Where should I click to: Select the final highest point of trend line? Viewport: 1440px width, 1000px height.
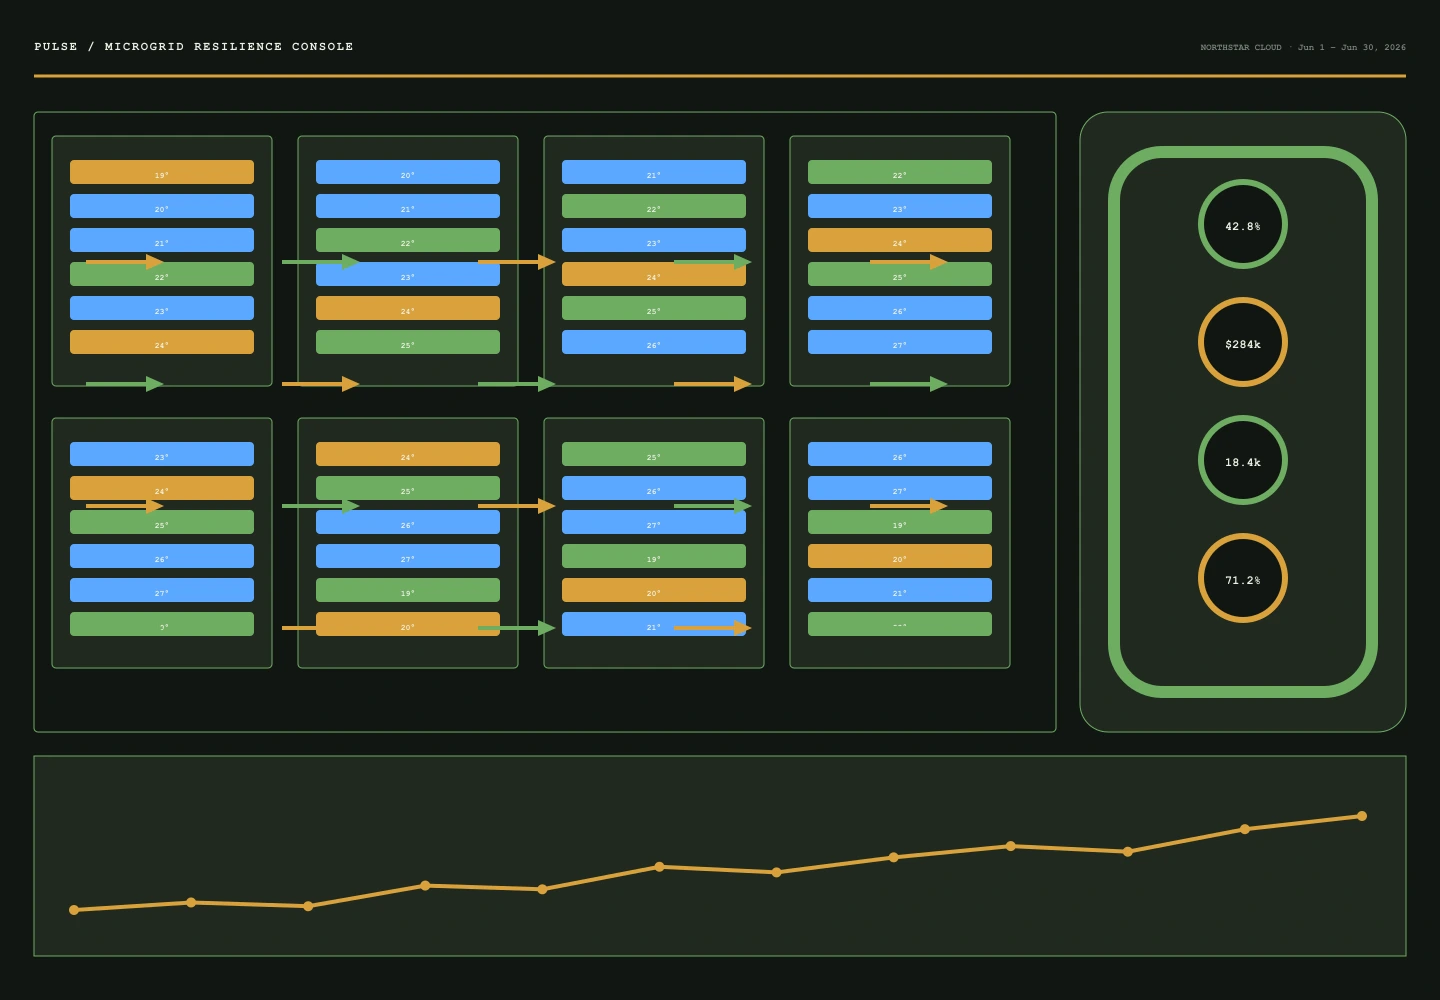point(1362,816)
